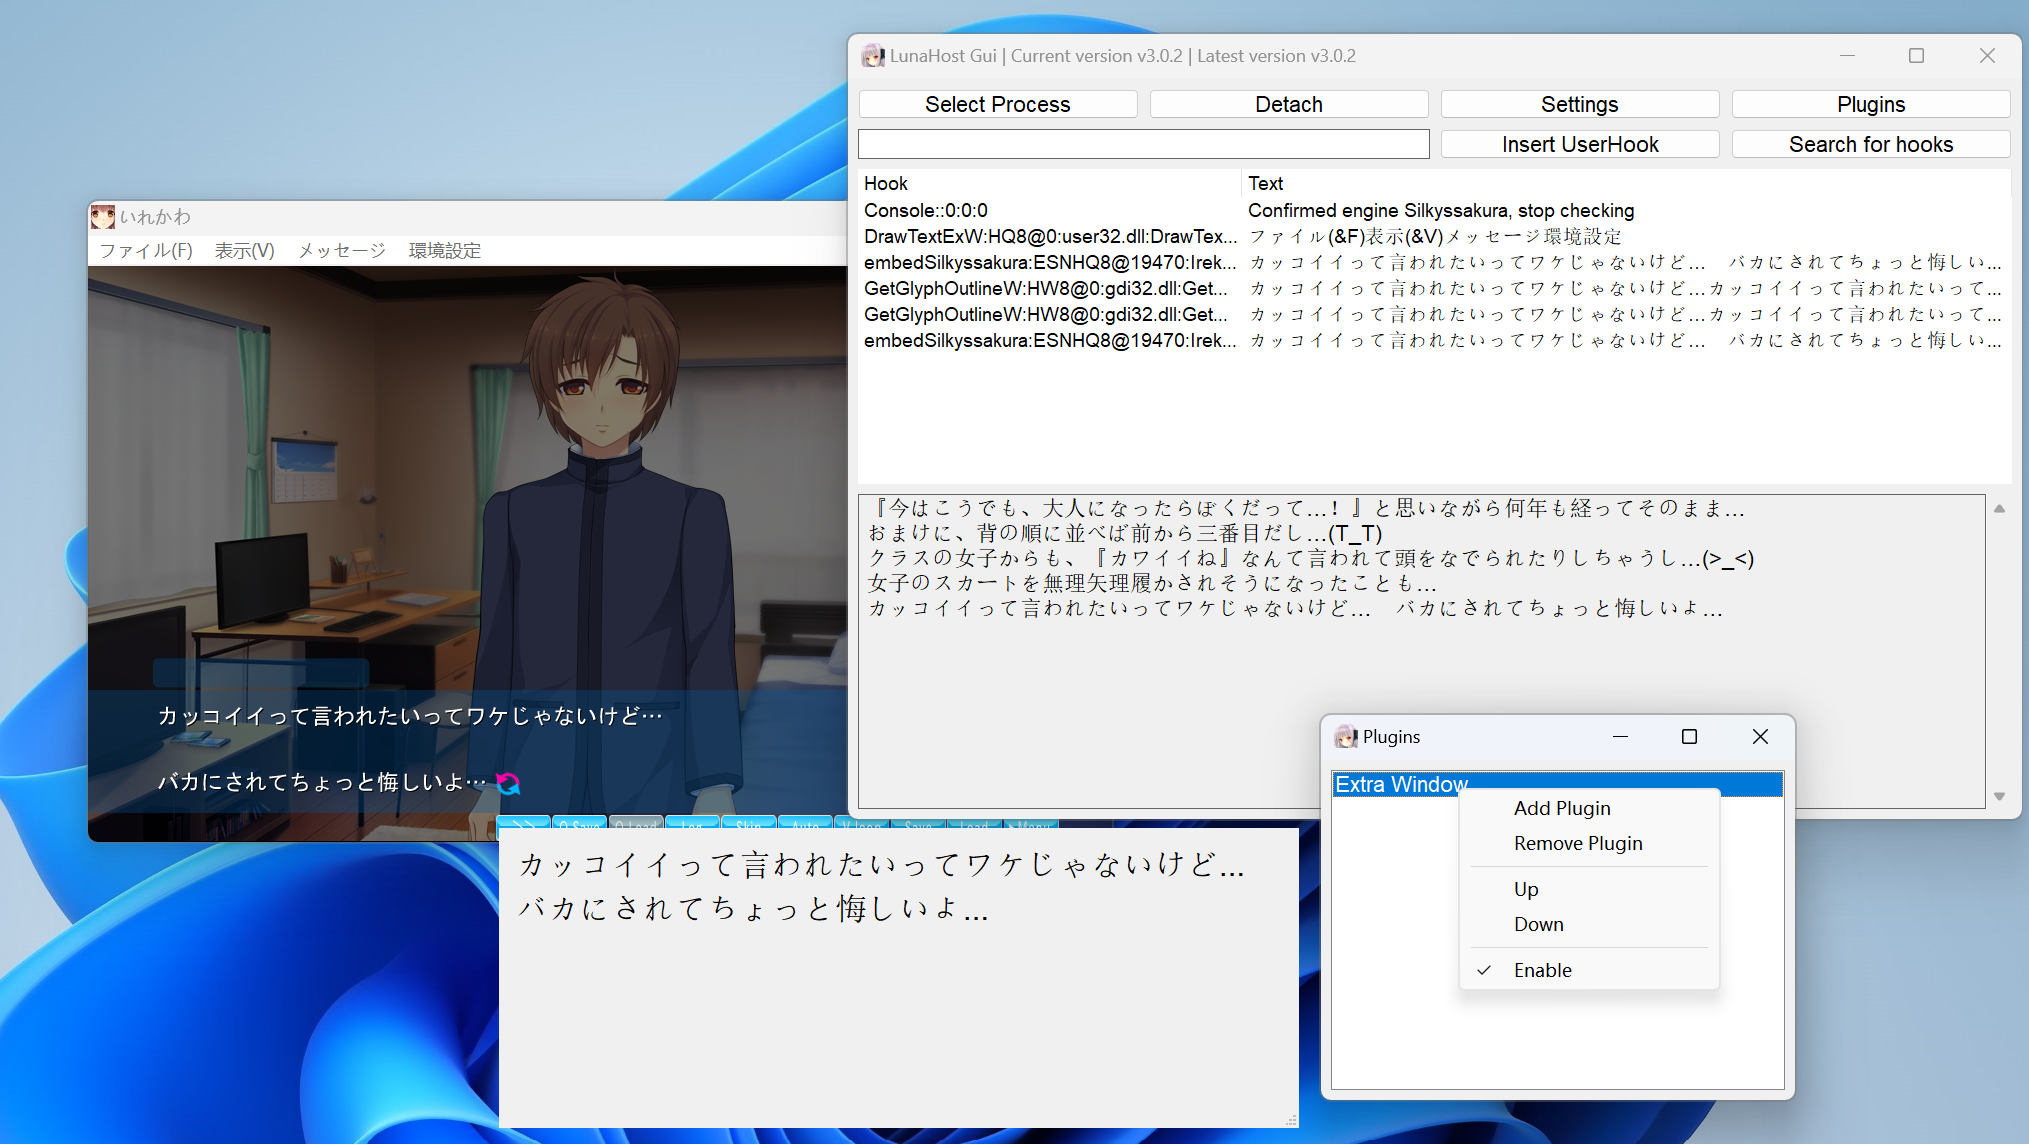Select the Console::0:0:0 hook row
2029x1144 pixels.
[x=925, y=210]
